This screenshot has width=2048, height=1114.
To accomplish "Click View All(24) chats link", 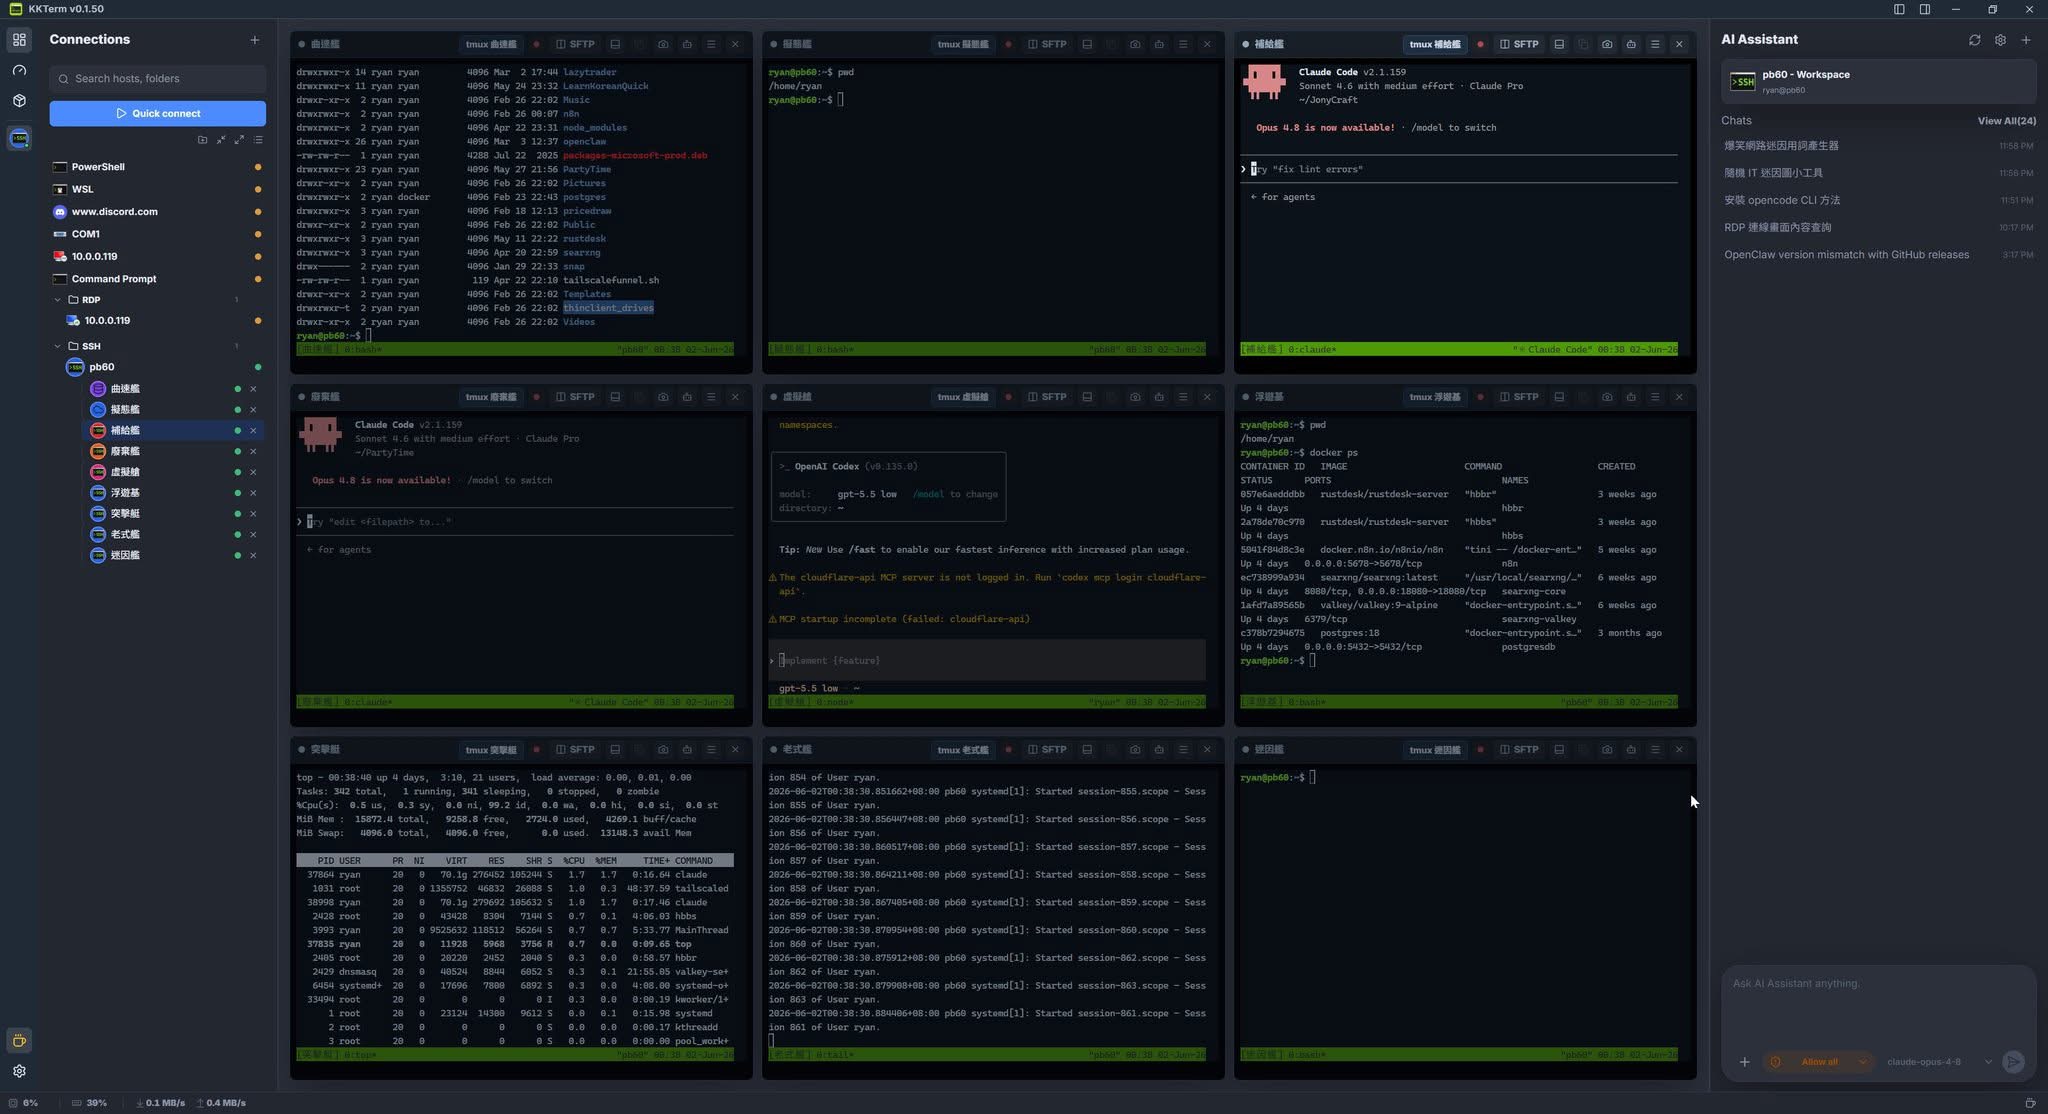I will click(x=2006, y=121).
